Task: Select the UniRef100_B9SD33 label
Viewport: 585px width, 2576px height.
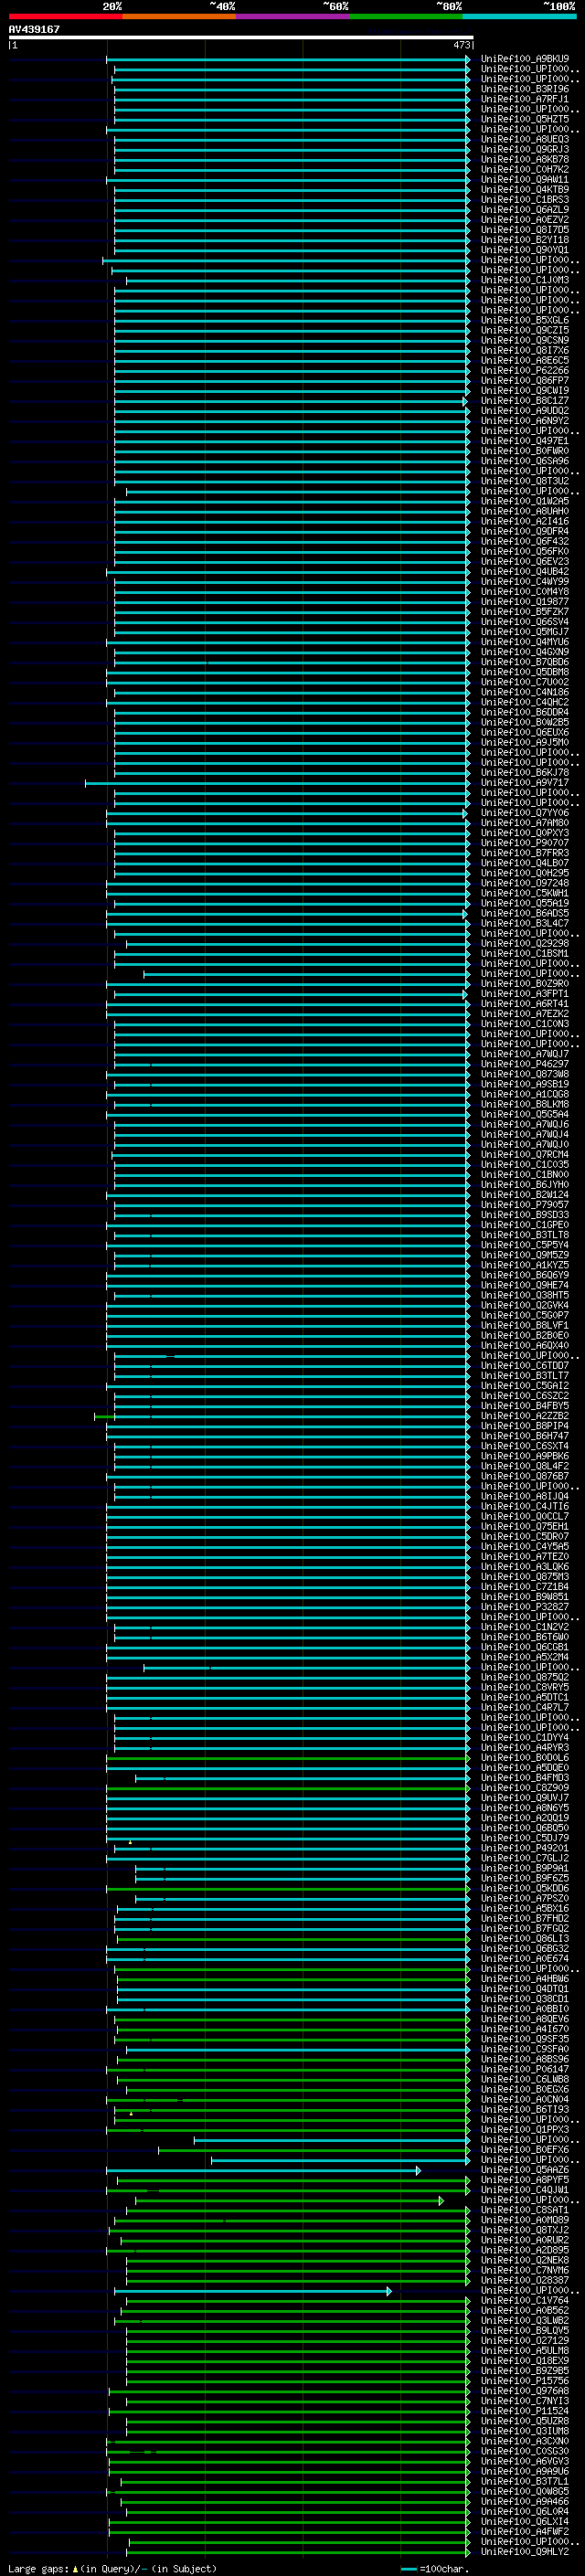Action: pyautogui.click(x=525, y=1214)
